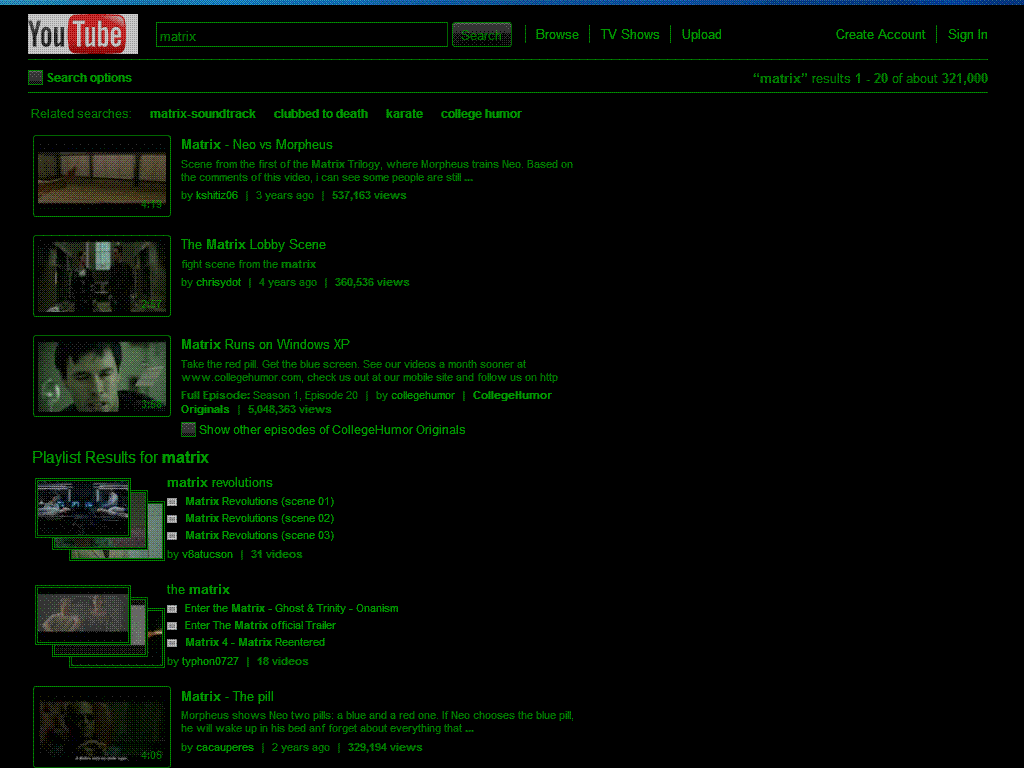Screen dimensions: 1024x768
Task: Open matrix revolutions playlist thumbnail
Action: pyautogui.click(x=99, y=519)
